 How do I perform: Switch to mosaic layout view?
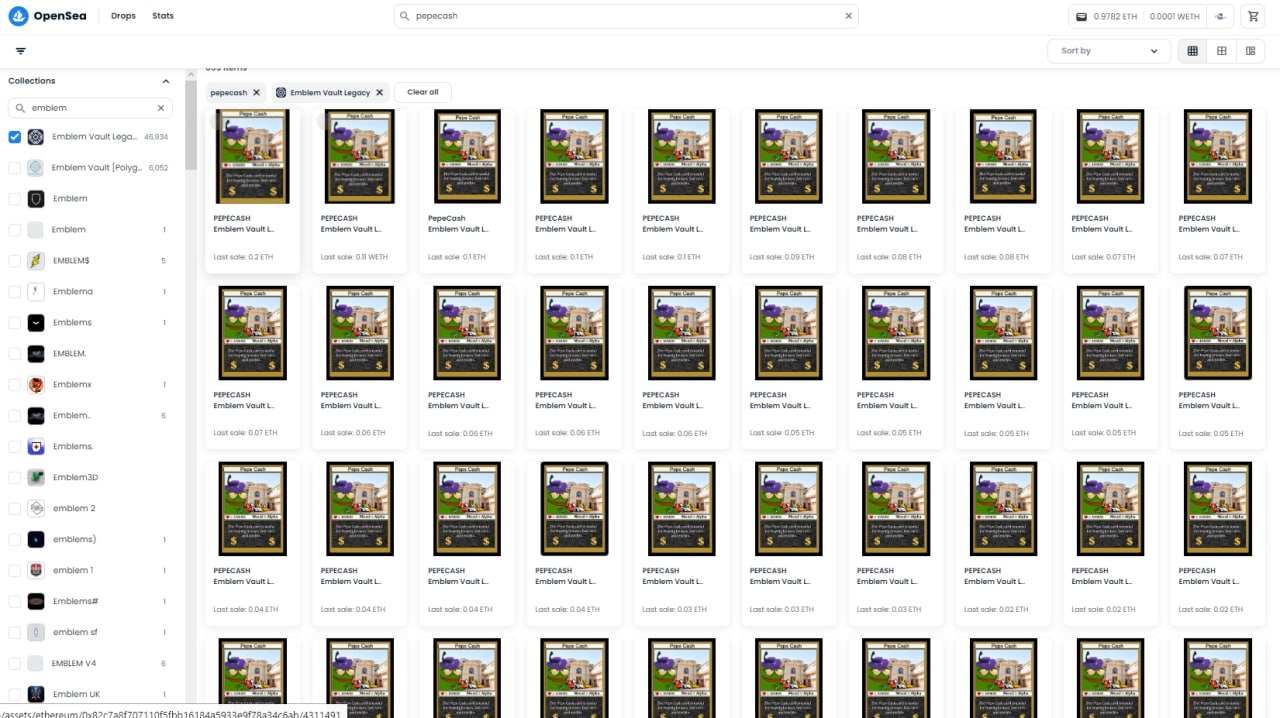coord(1250,51)
